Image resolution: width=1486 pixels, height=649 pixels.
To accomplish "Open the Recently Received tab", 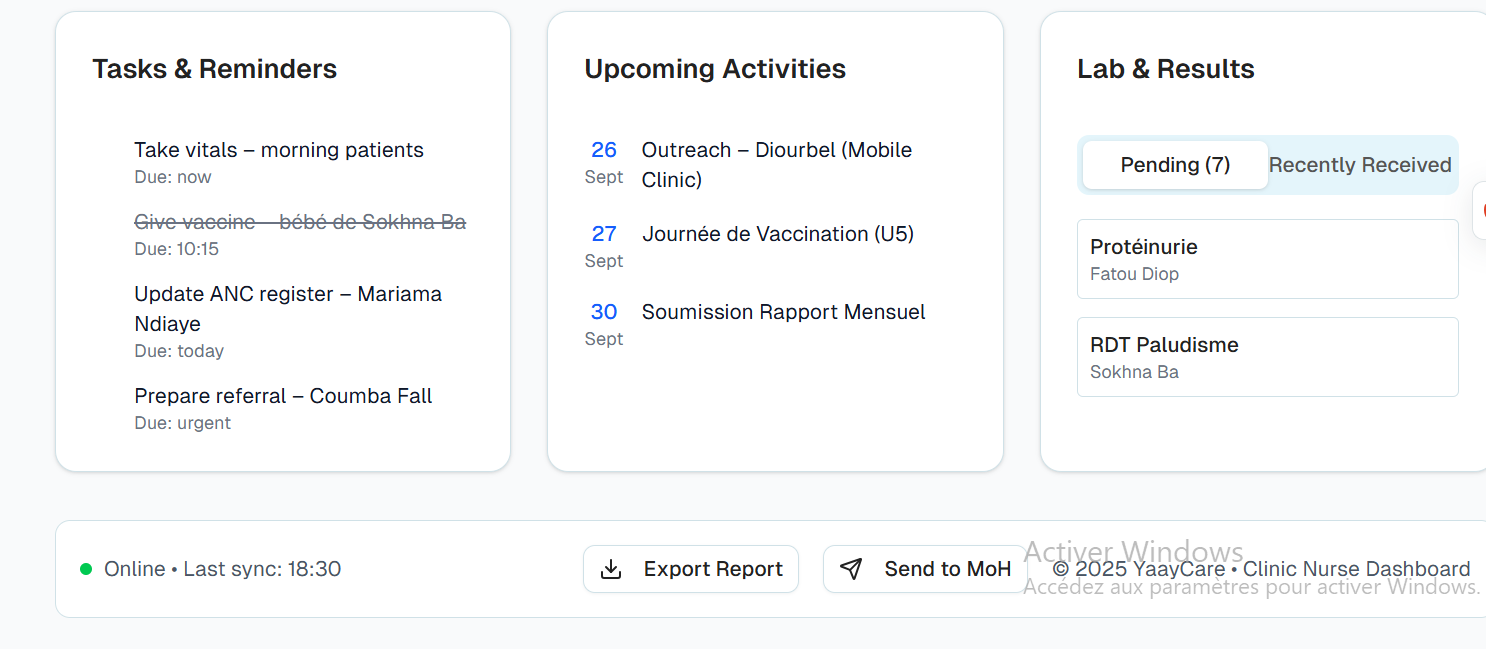I will [1359, 165].
